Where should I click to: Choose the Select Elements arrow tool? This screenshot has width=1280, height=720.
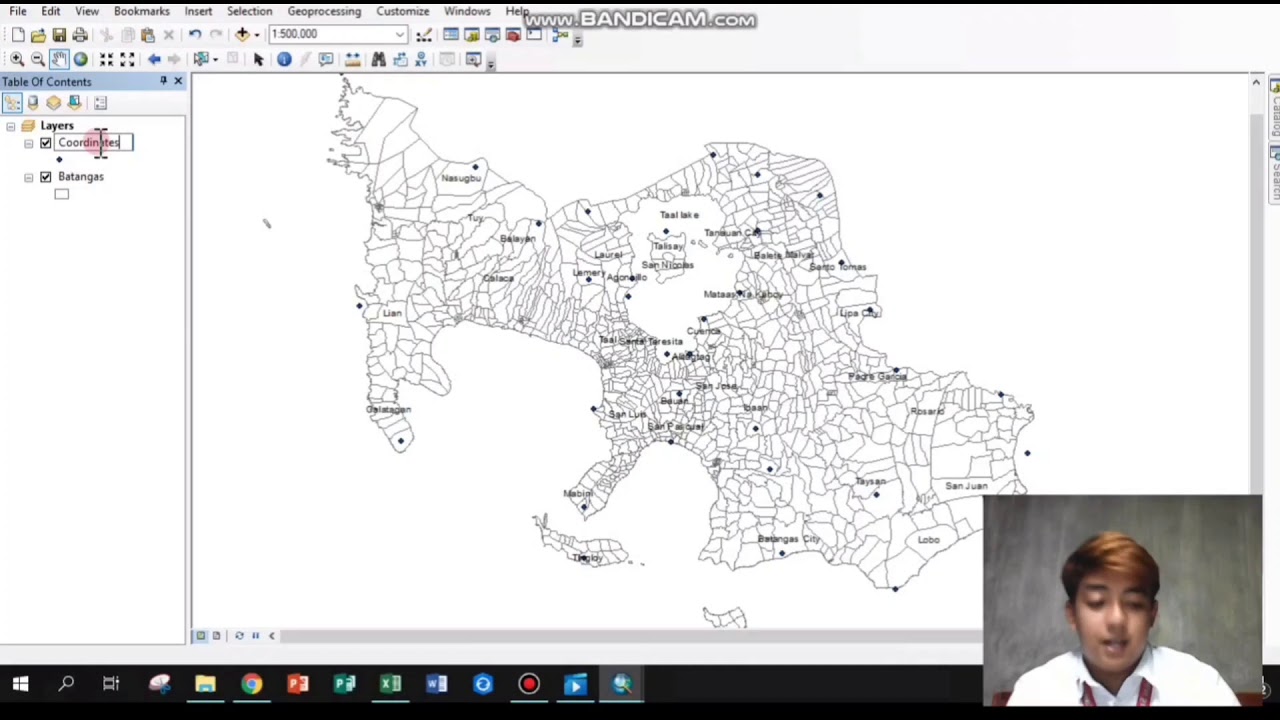point(258,59)
